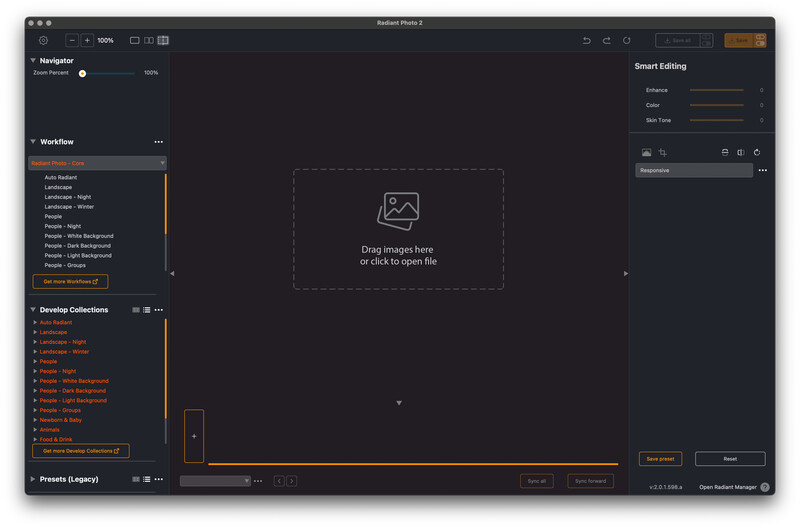
Task: Adjust the Enhance slider
Action: (716, 90)
